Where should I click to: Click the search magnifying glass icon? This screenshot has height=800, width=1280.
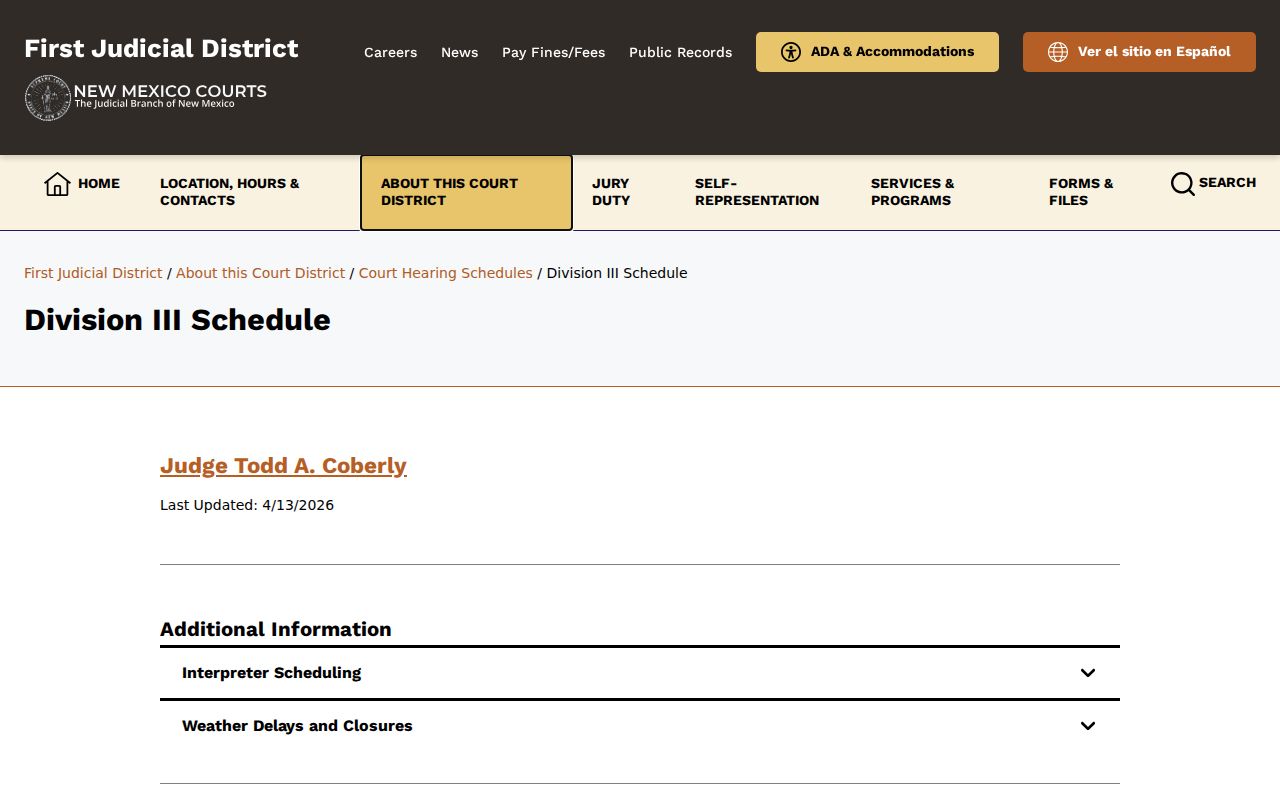pos(1182,184)
